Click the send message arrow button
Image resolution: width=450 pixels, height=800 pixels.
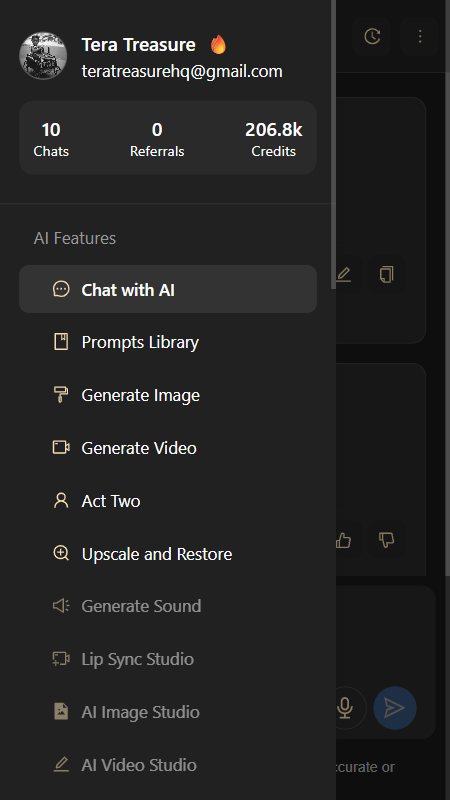click(395, 708)
